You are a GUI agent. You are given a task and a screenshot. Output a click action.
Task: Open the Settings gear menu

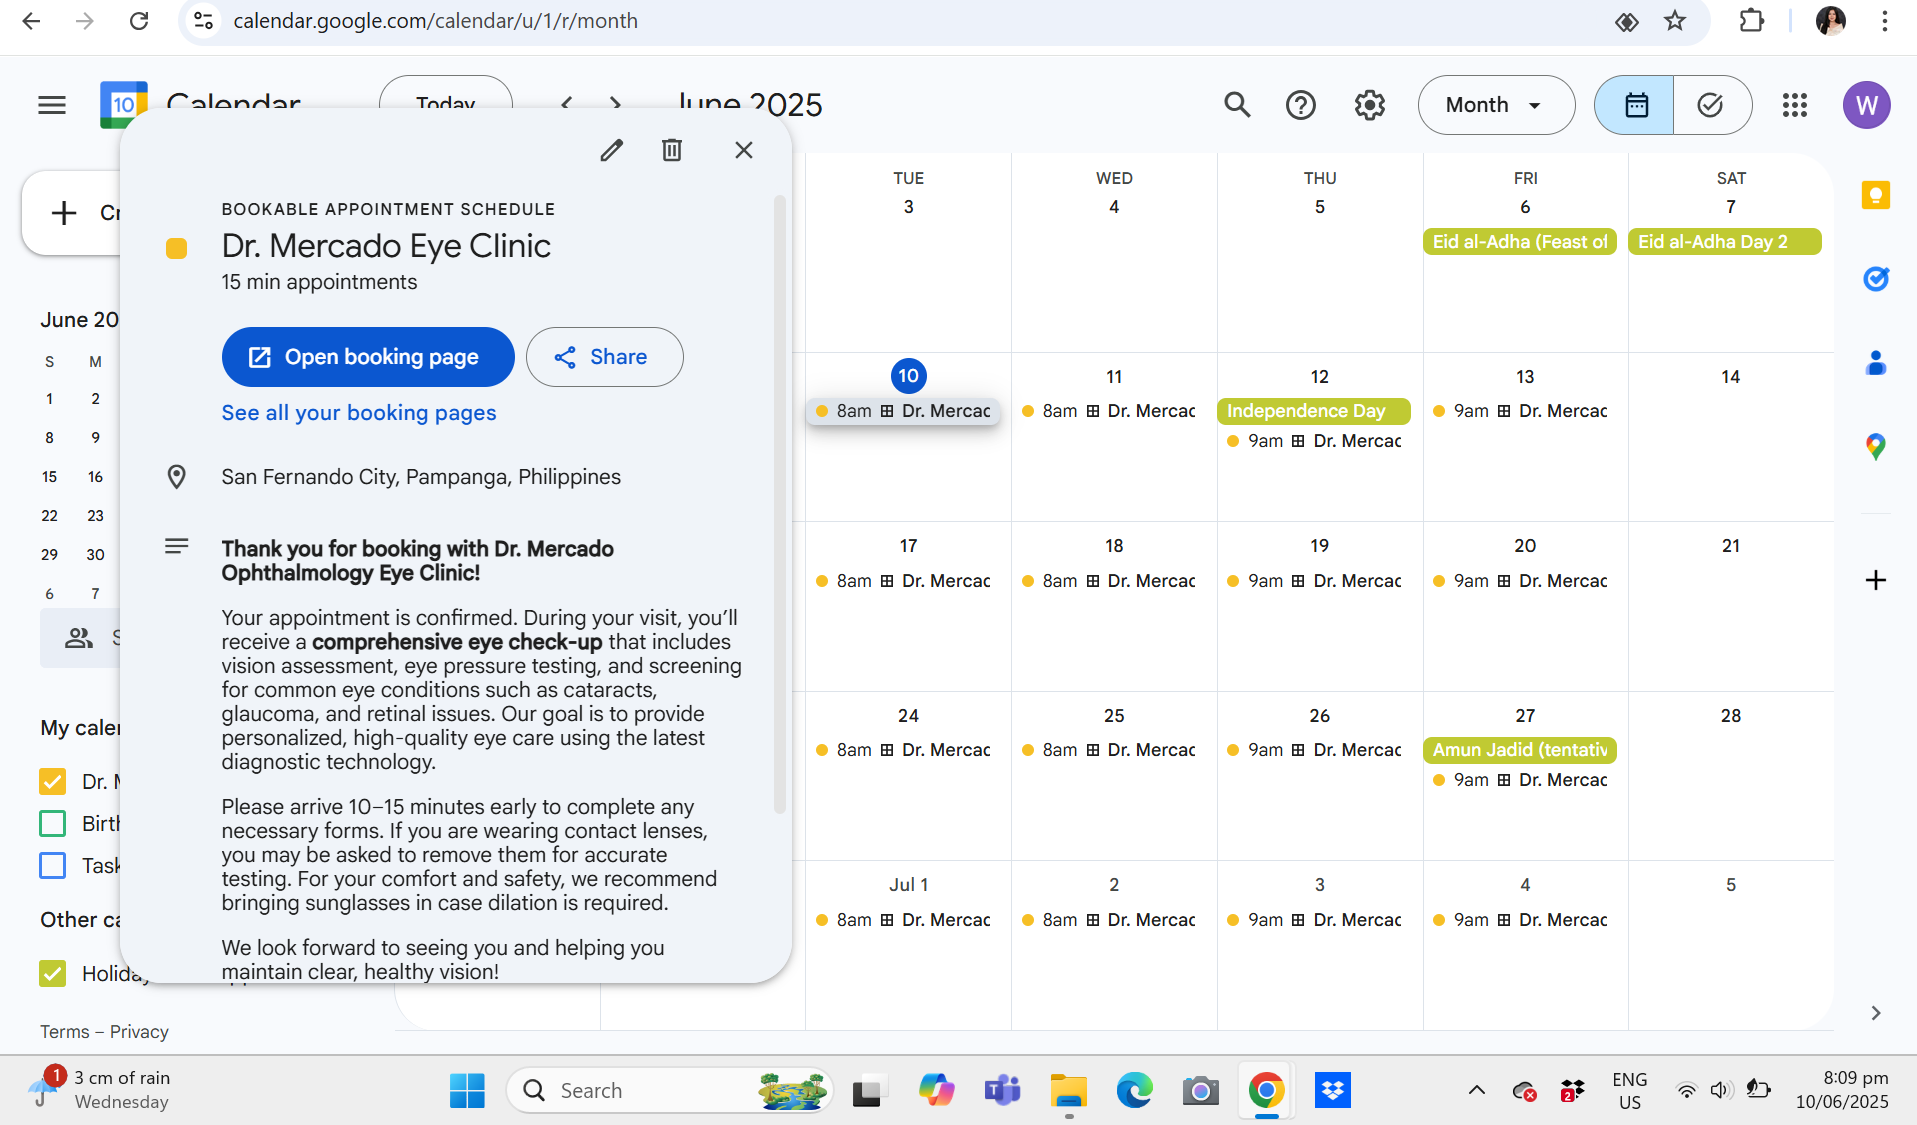(x=1369, y=105)
